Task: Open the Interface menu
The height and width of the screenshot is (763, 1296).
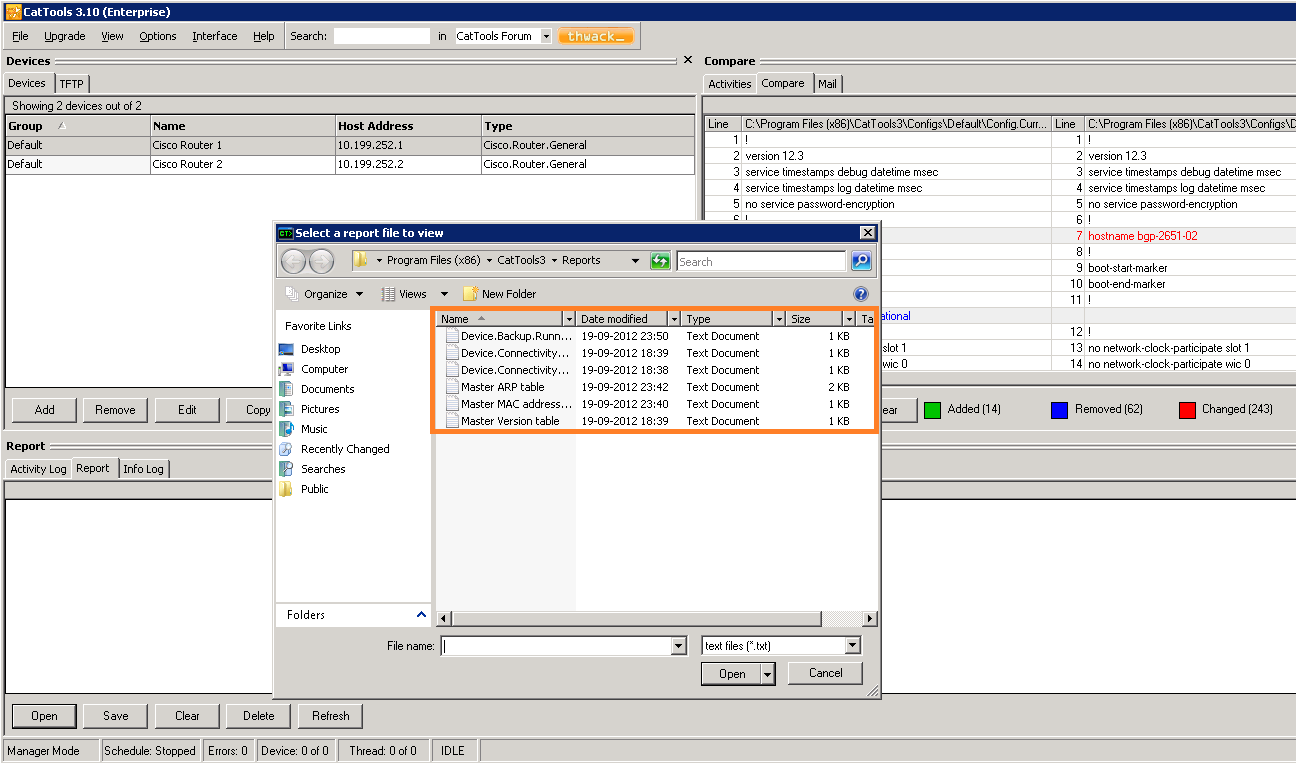Action: [215, 36]
